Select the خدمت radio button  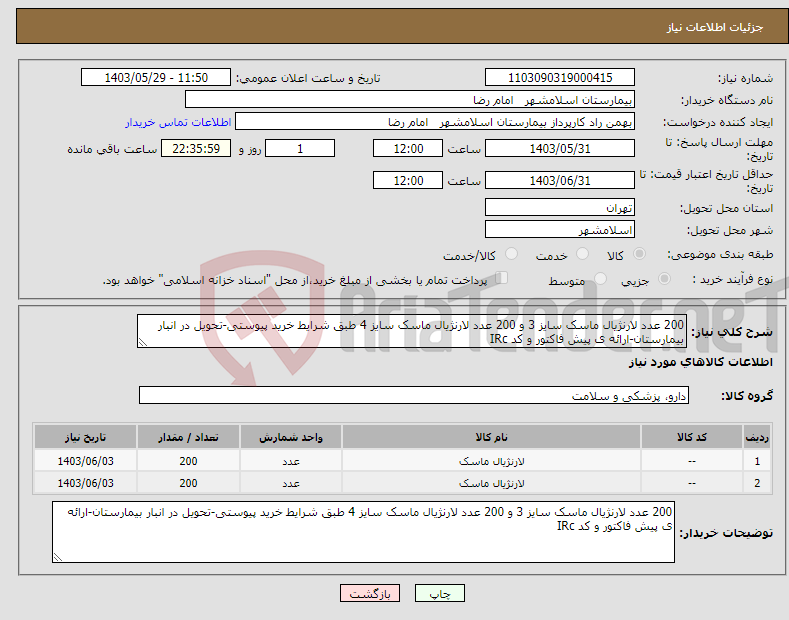(x=582, y=254)
